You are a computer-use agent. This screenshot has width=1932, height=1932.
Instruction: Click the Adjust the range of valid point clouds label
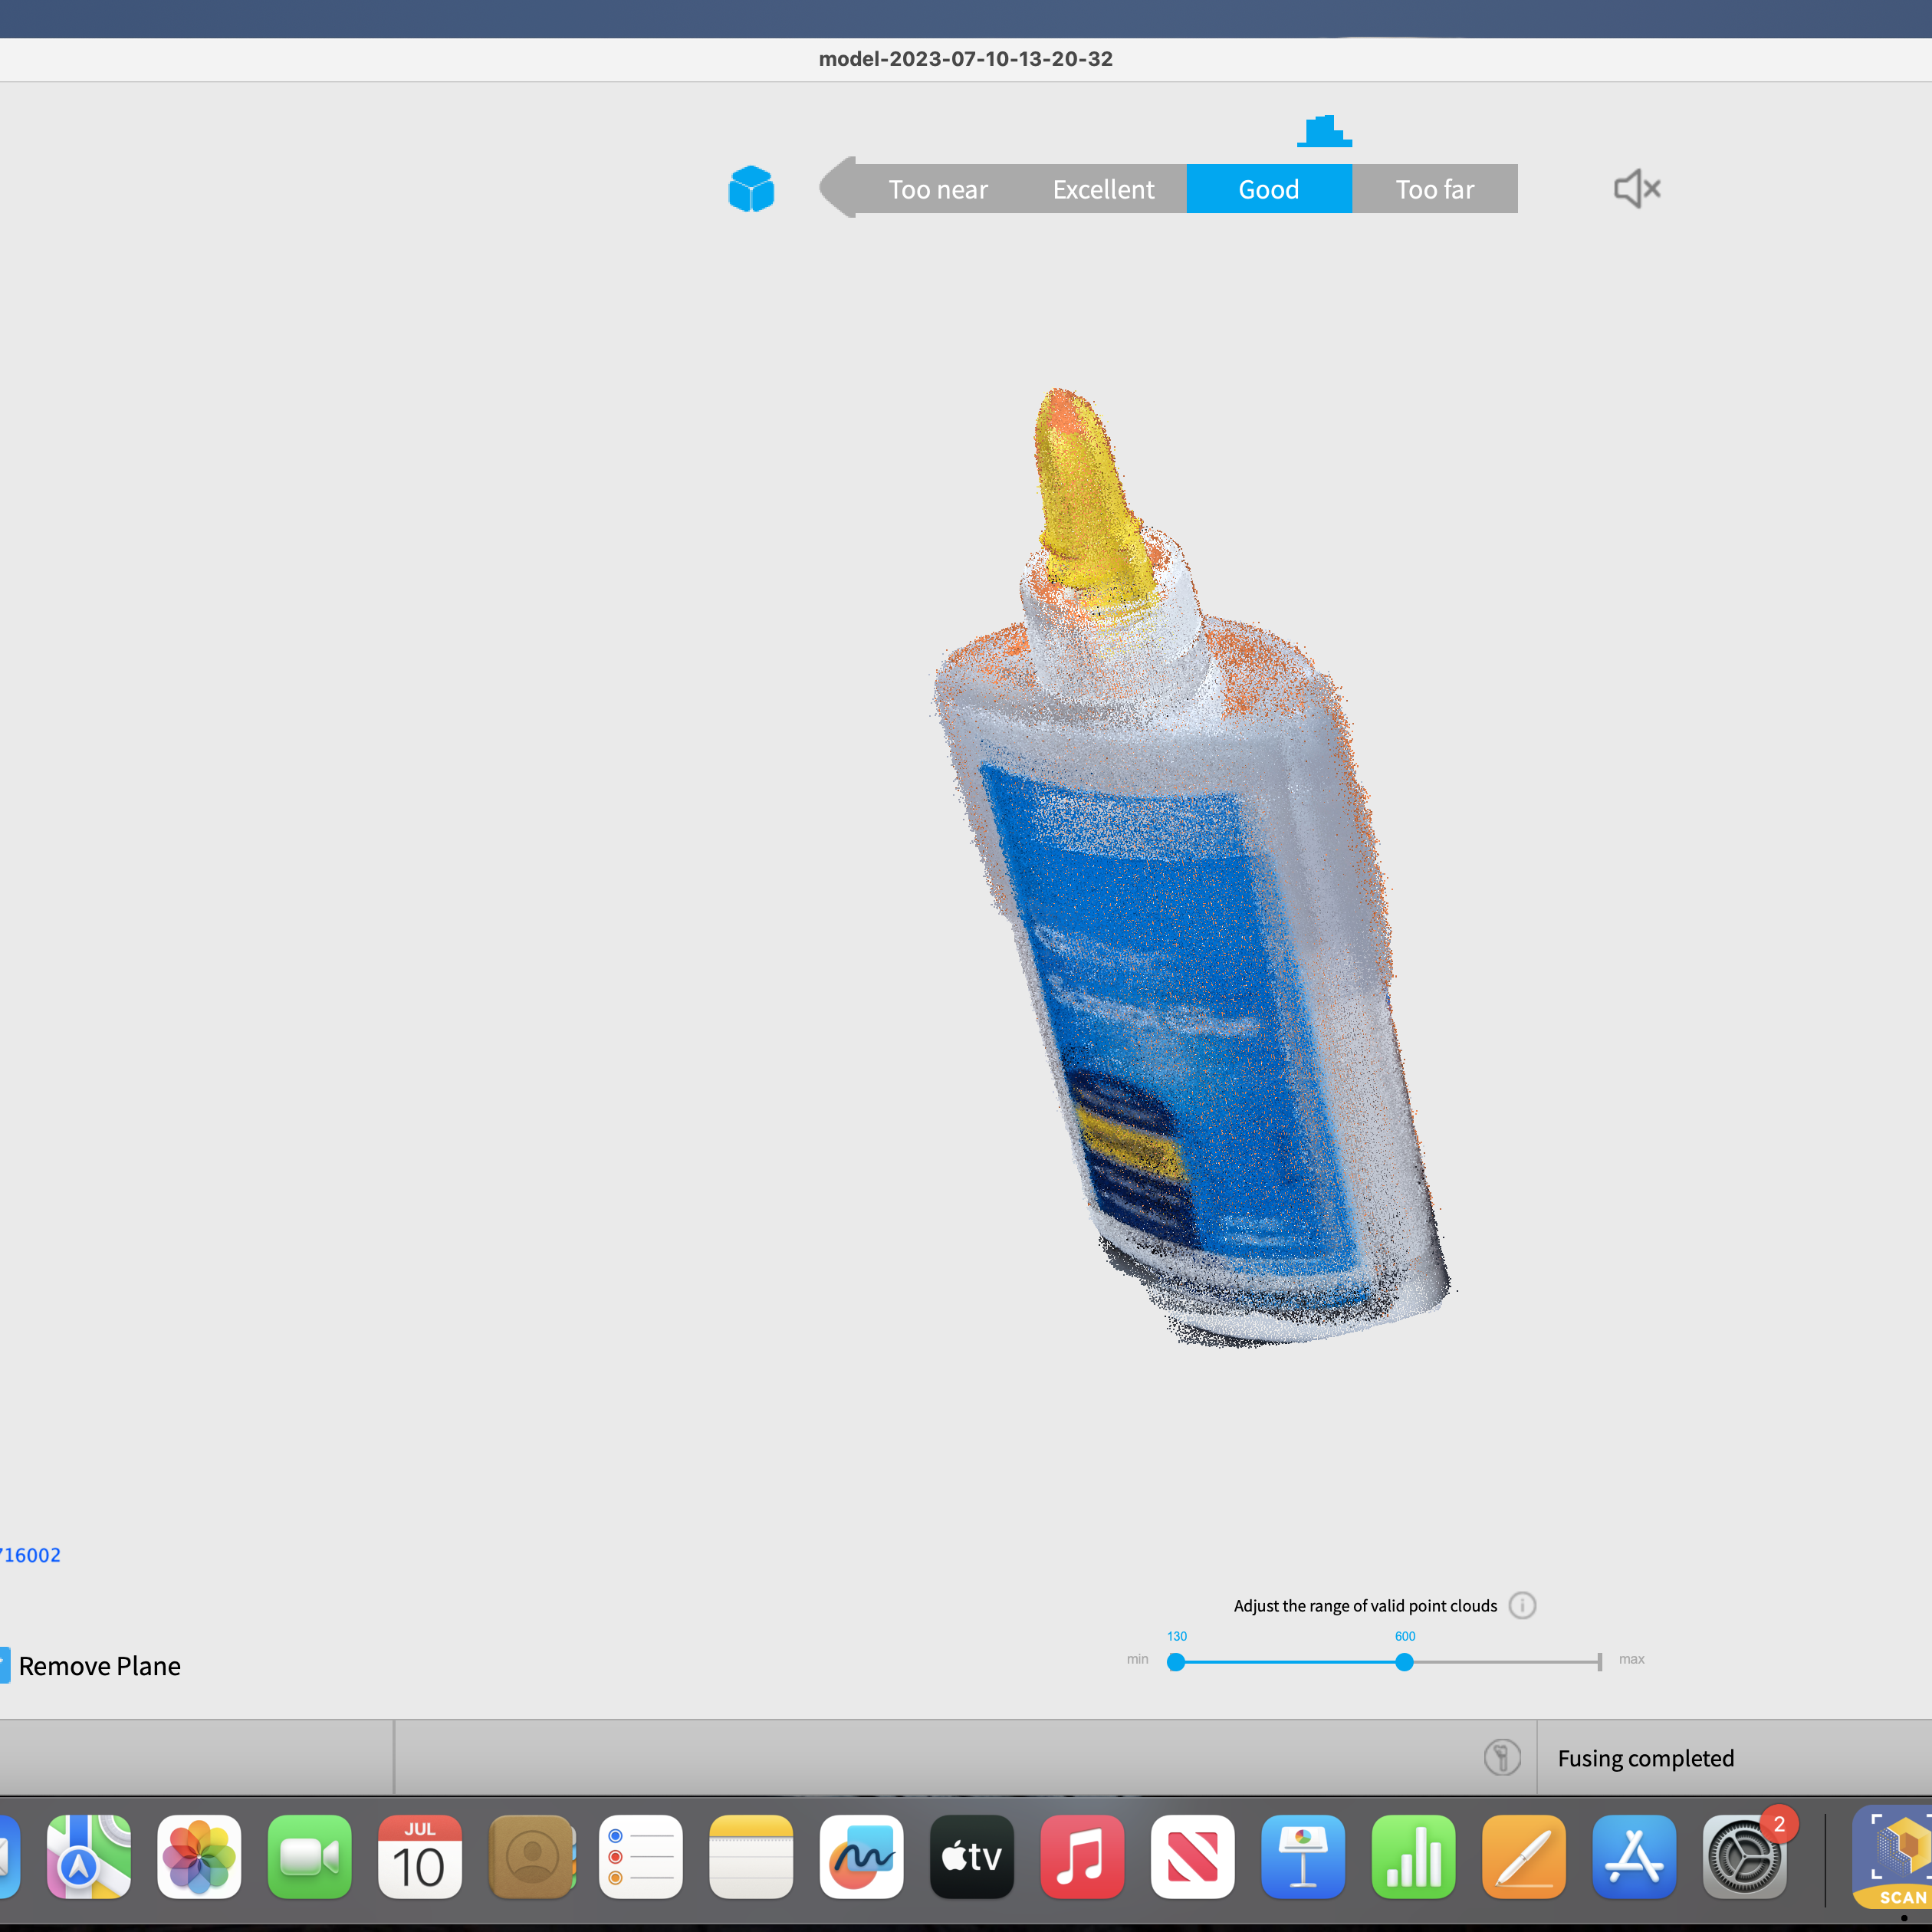point(1365,1605)
